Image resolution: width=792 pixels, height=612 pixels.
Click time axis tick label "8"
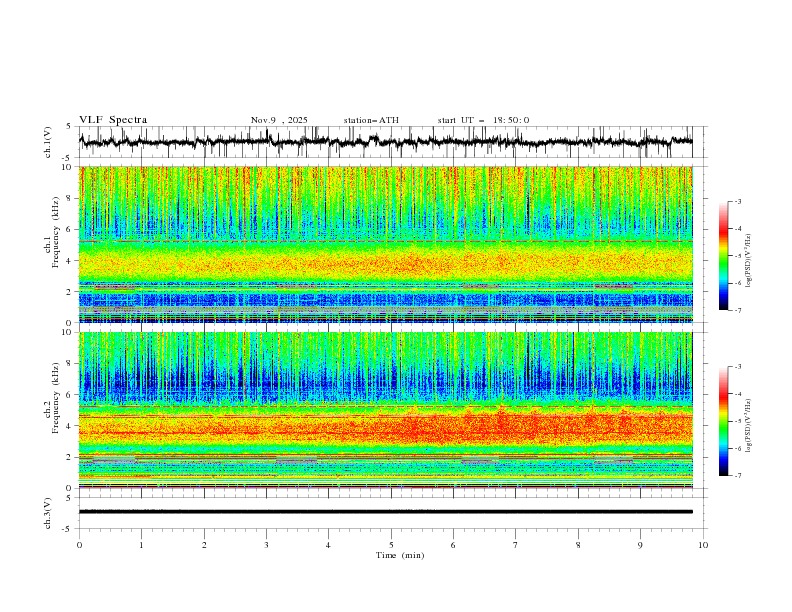pos(578,545)
